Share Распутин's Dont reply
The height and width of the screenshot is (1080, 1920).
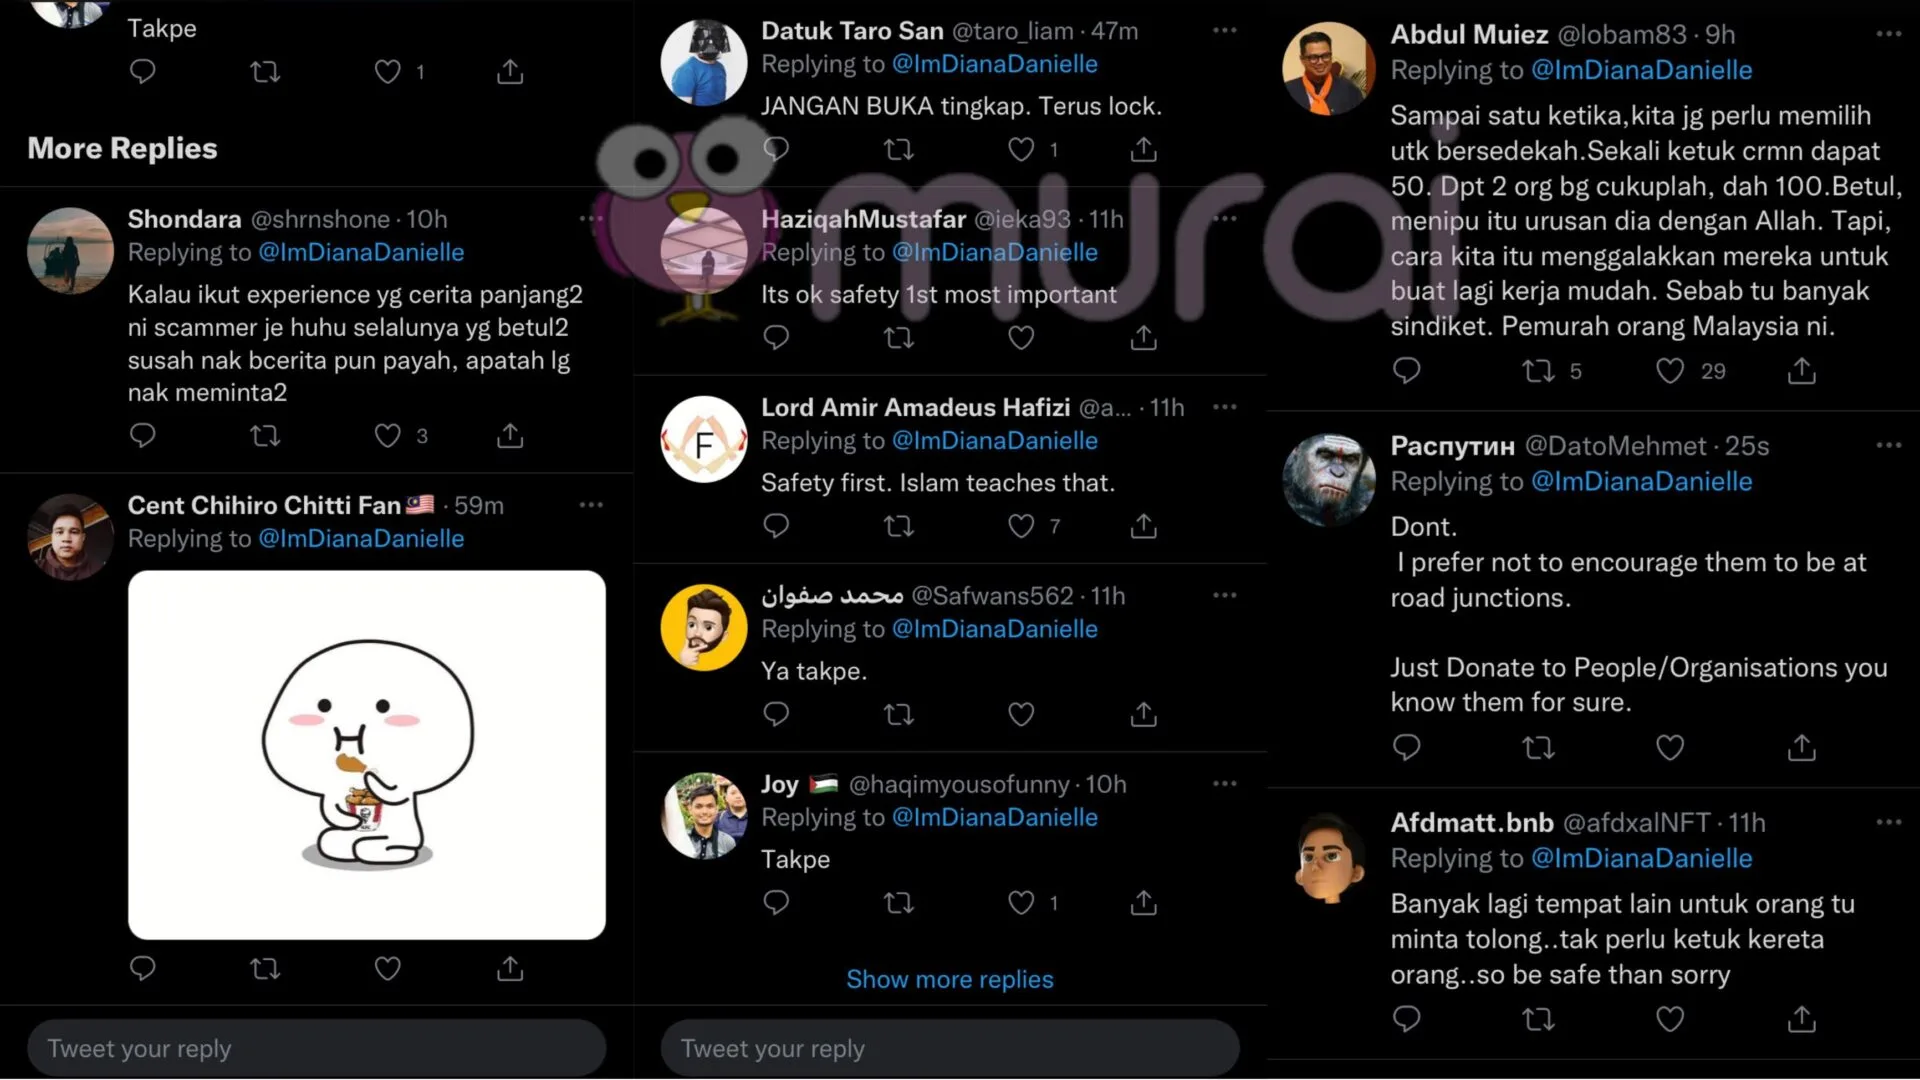point(1802,747)
